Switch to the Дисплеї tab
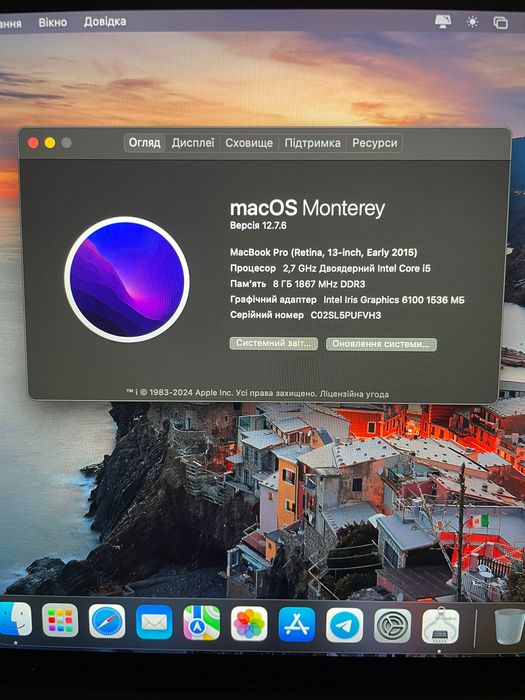The height and width of the screenshot is (700, 525). [x=193, y=143]
